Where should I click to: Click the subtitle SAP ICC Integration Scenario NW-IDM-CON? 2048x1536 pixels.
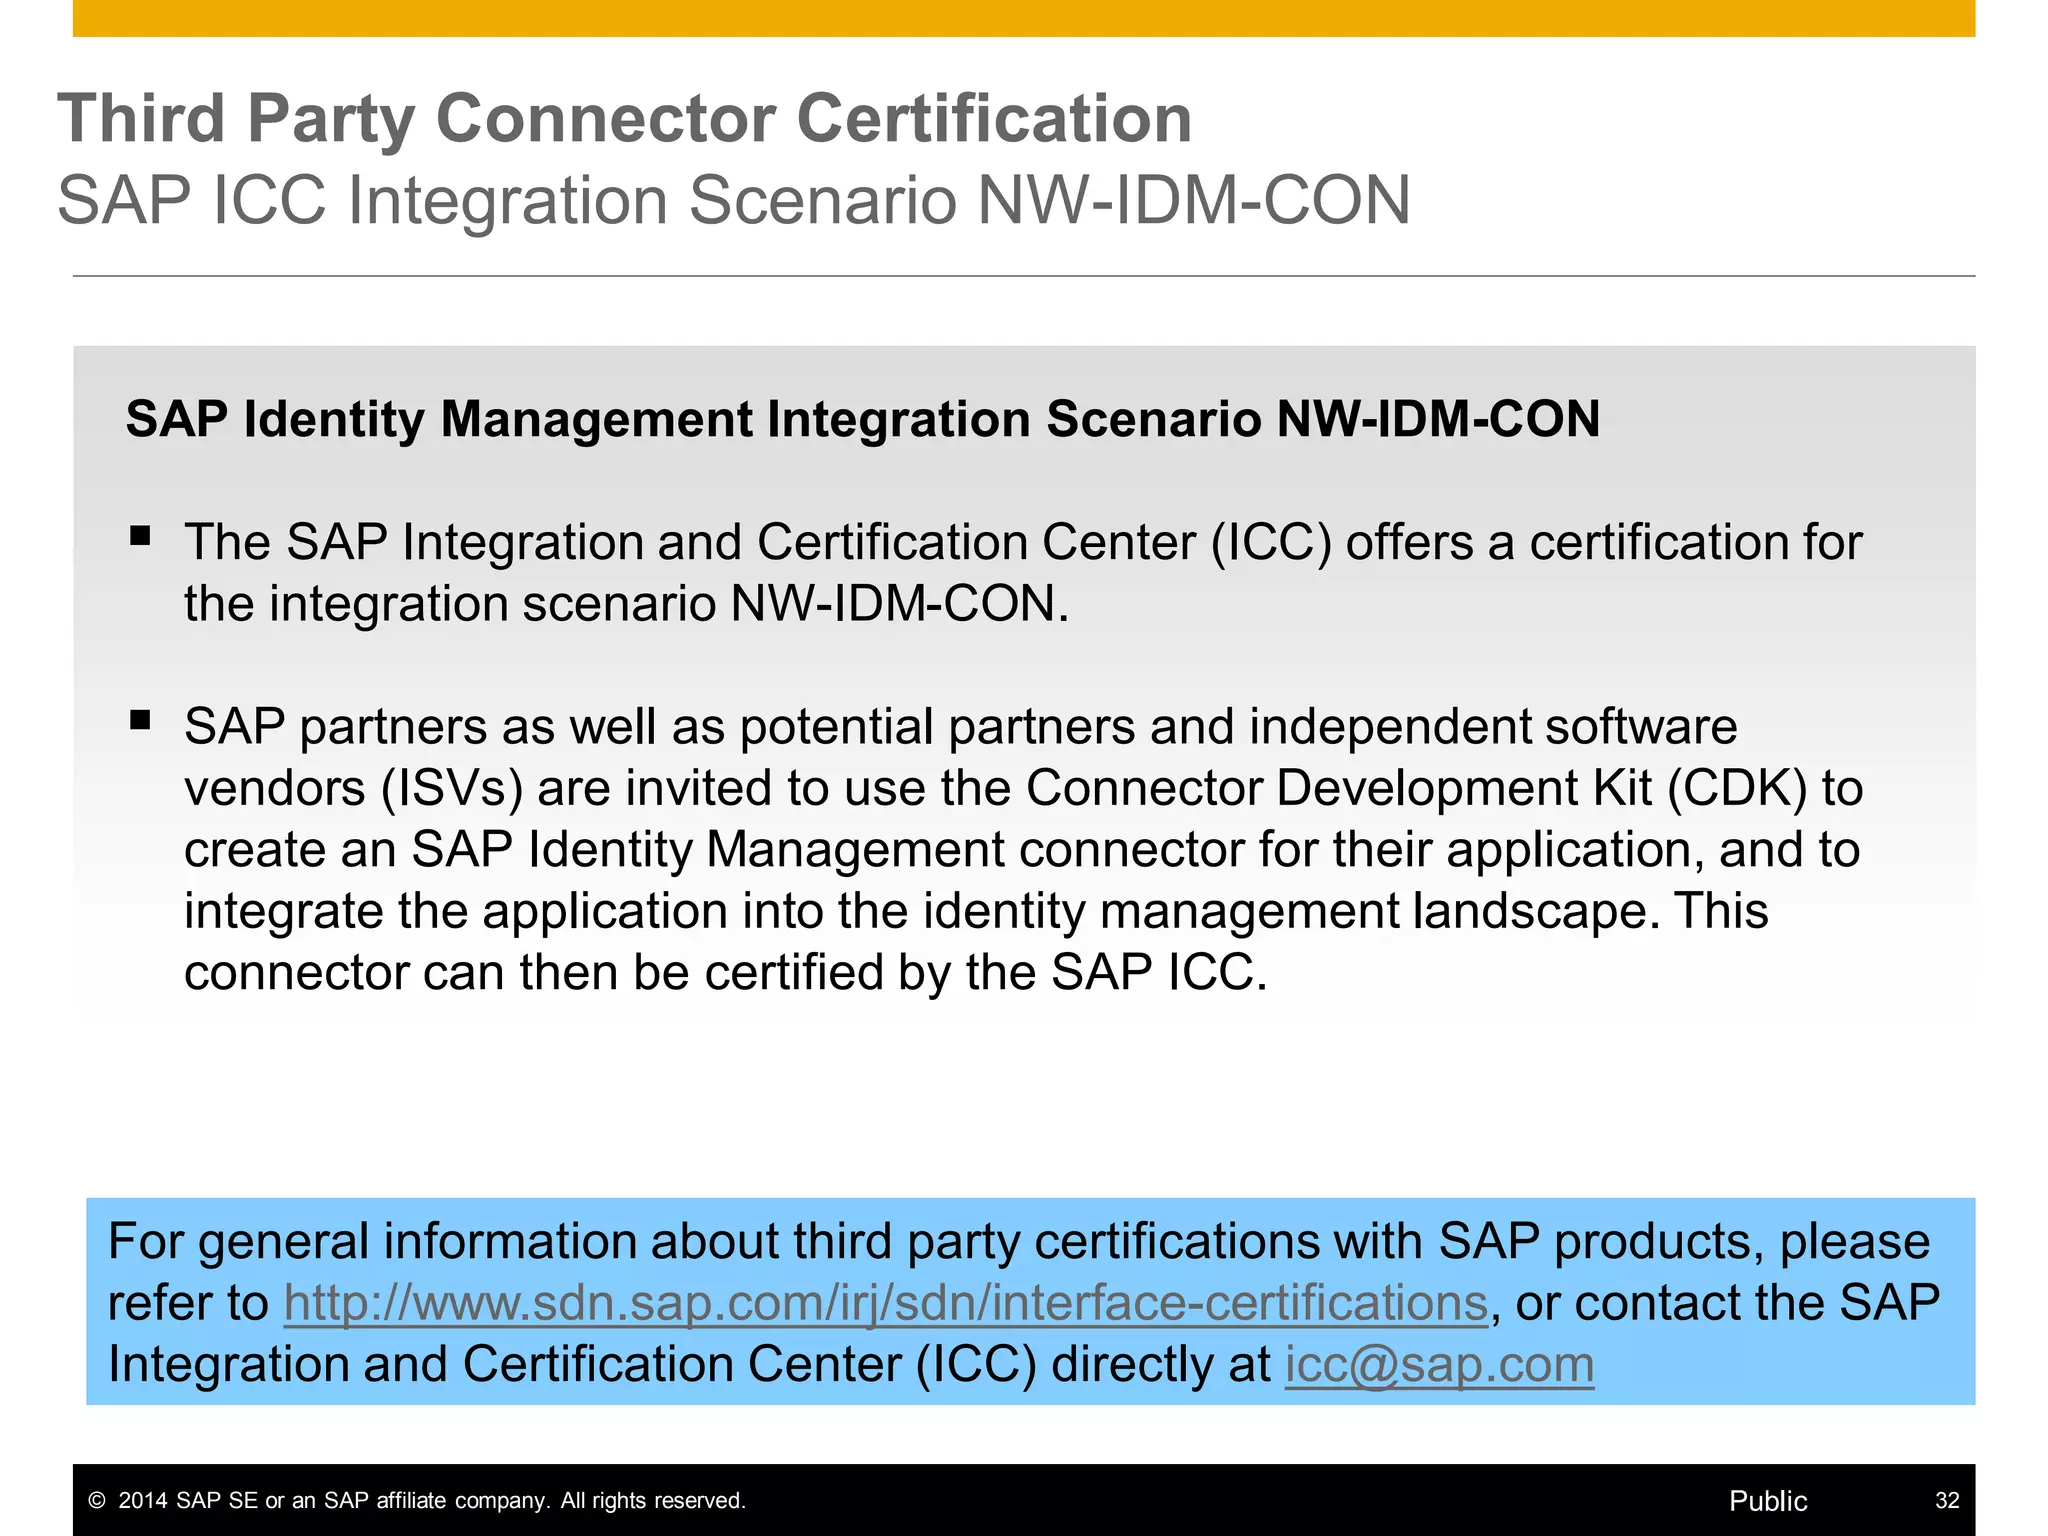733,201
